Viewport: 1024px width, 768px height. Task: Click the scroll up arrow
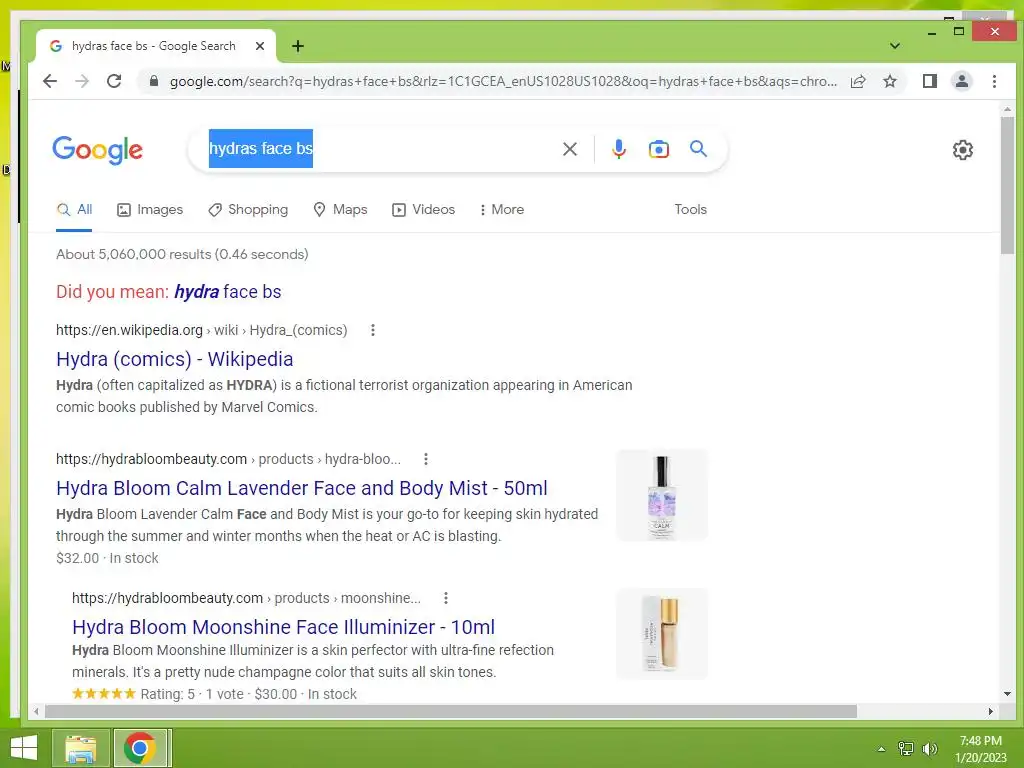click(x=1007, y=109)
